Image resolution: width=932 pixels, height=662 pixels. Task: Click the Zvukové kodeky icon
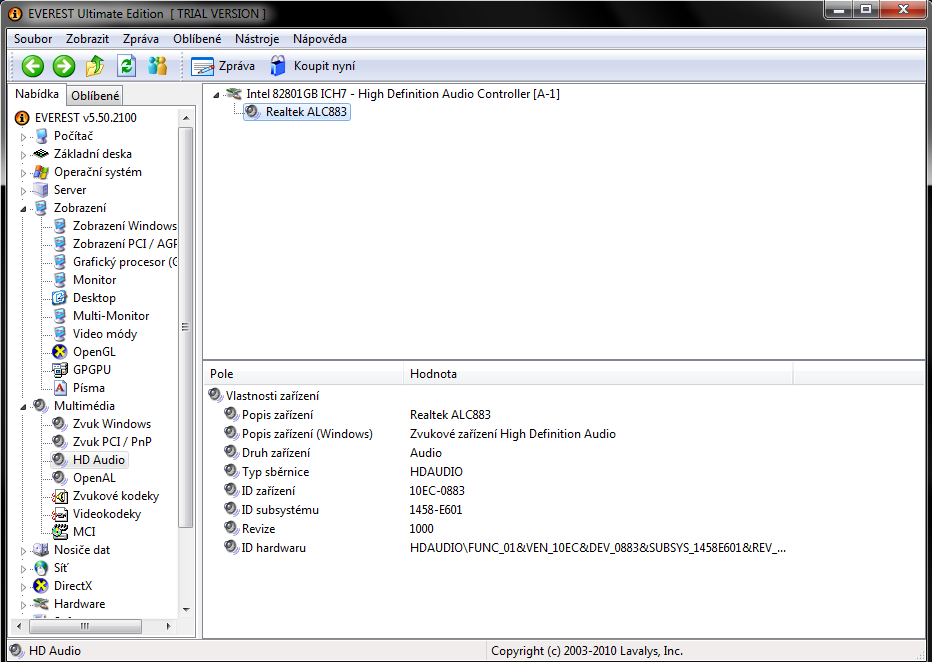click(x=59, y=496)
